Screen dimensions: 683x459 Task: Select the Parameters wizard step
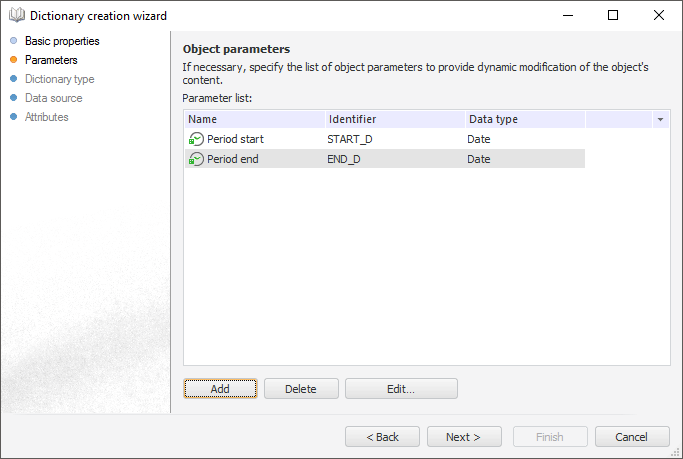(51, 60)
